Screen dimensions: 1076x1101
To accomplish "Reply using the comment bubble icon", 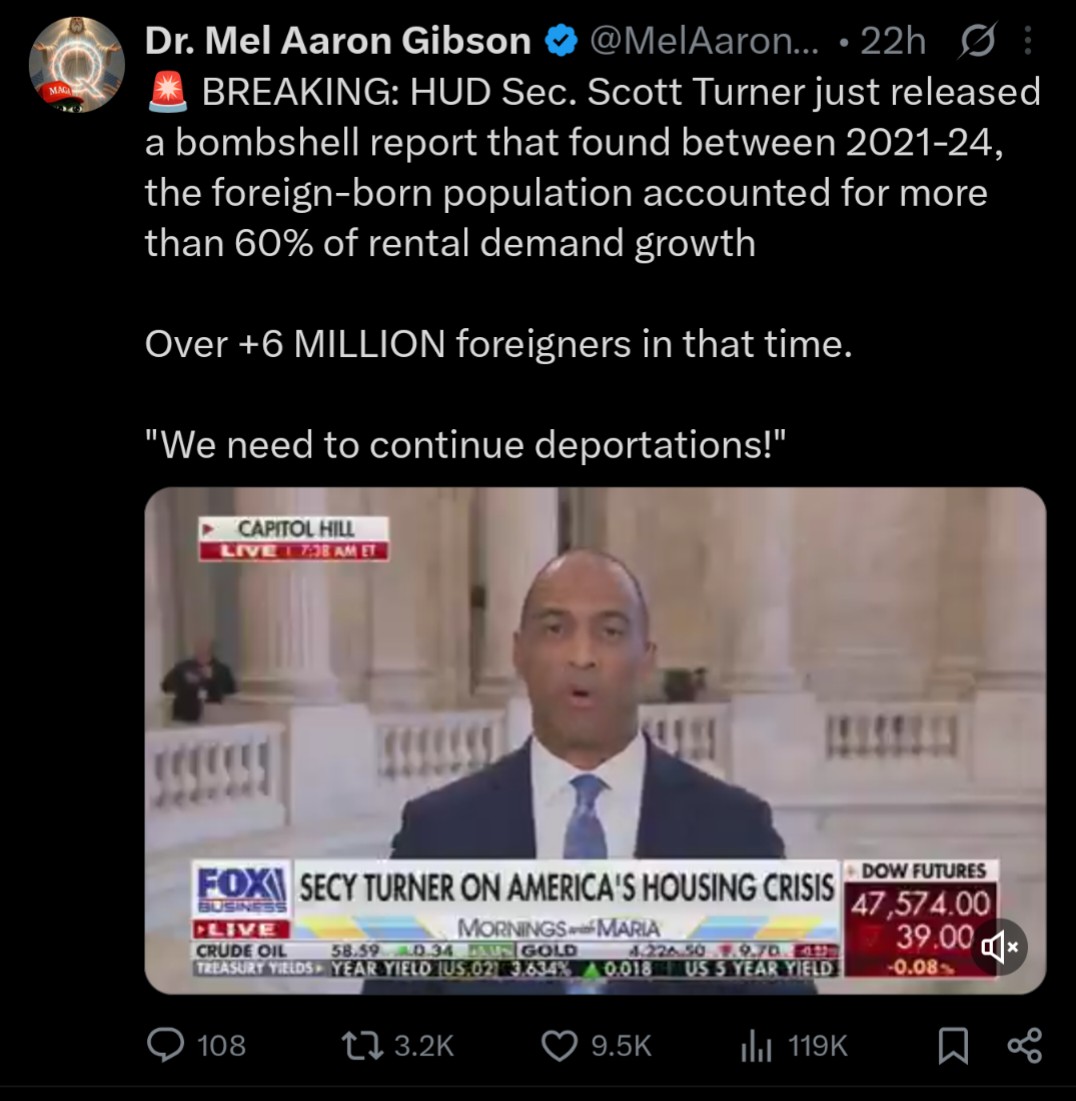I will 166,1046.
